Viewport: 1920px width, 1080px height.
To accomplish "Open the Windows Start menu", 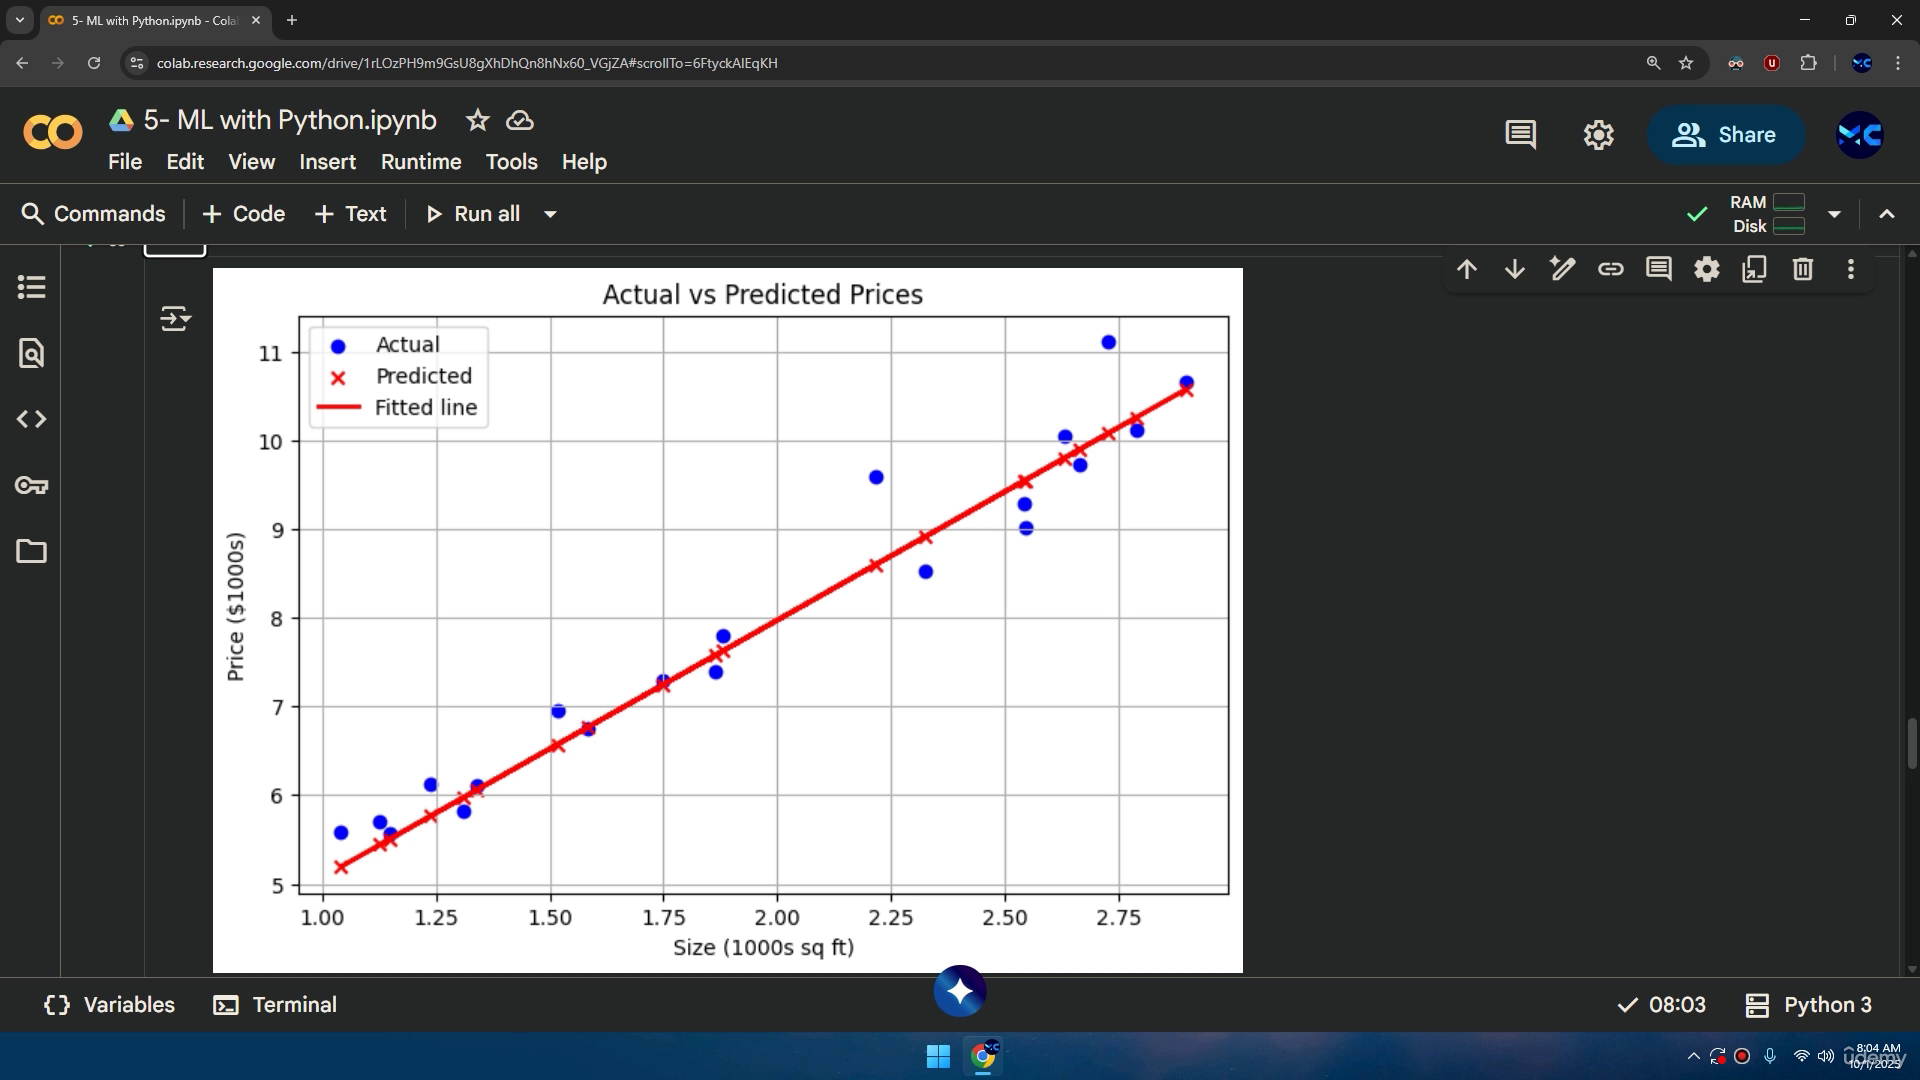I will [x=938, y=1056].
